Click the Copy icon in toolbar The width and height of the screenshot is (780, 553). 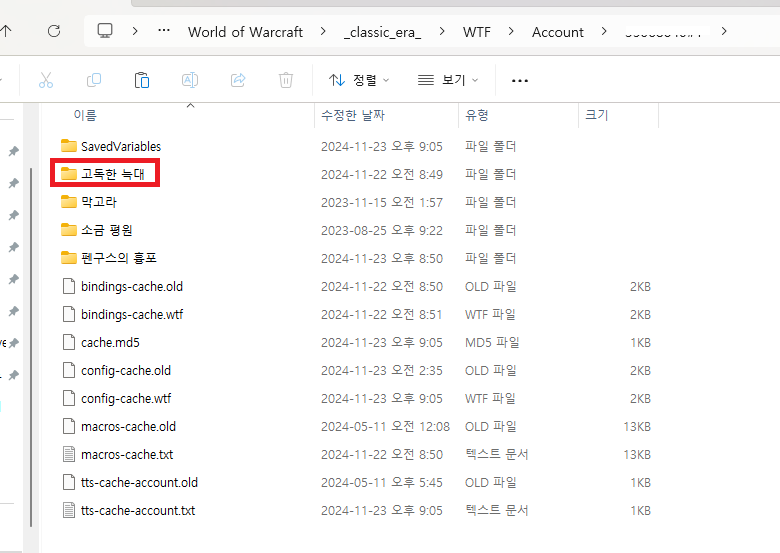coord(94,80)
